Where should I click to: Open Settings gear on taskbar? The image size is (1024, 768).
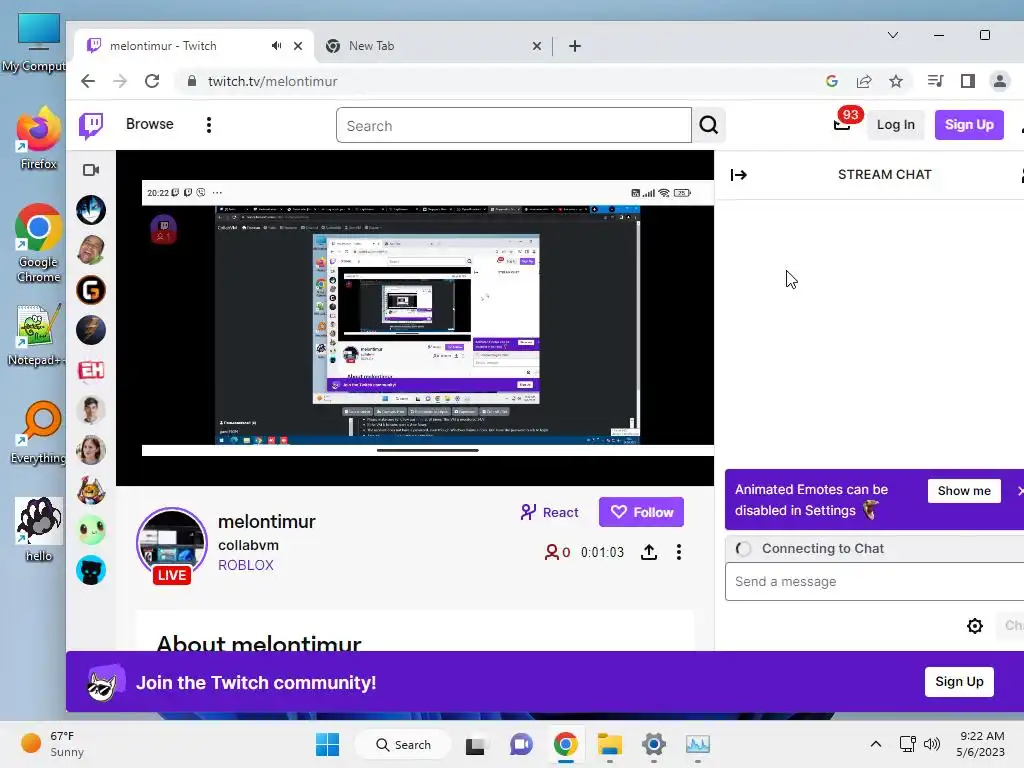click(x=653, y=744)
